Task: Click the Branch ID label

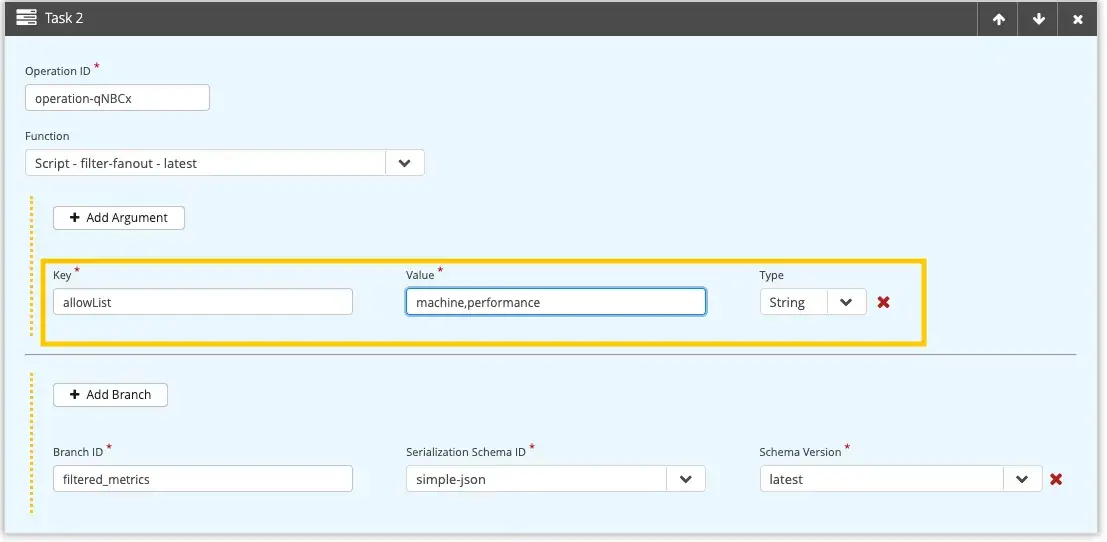Action: (78, 452)
